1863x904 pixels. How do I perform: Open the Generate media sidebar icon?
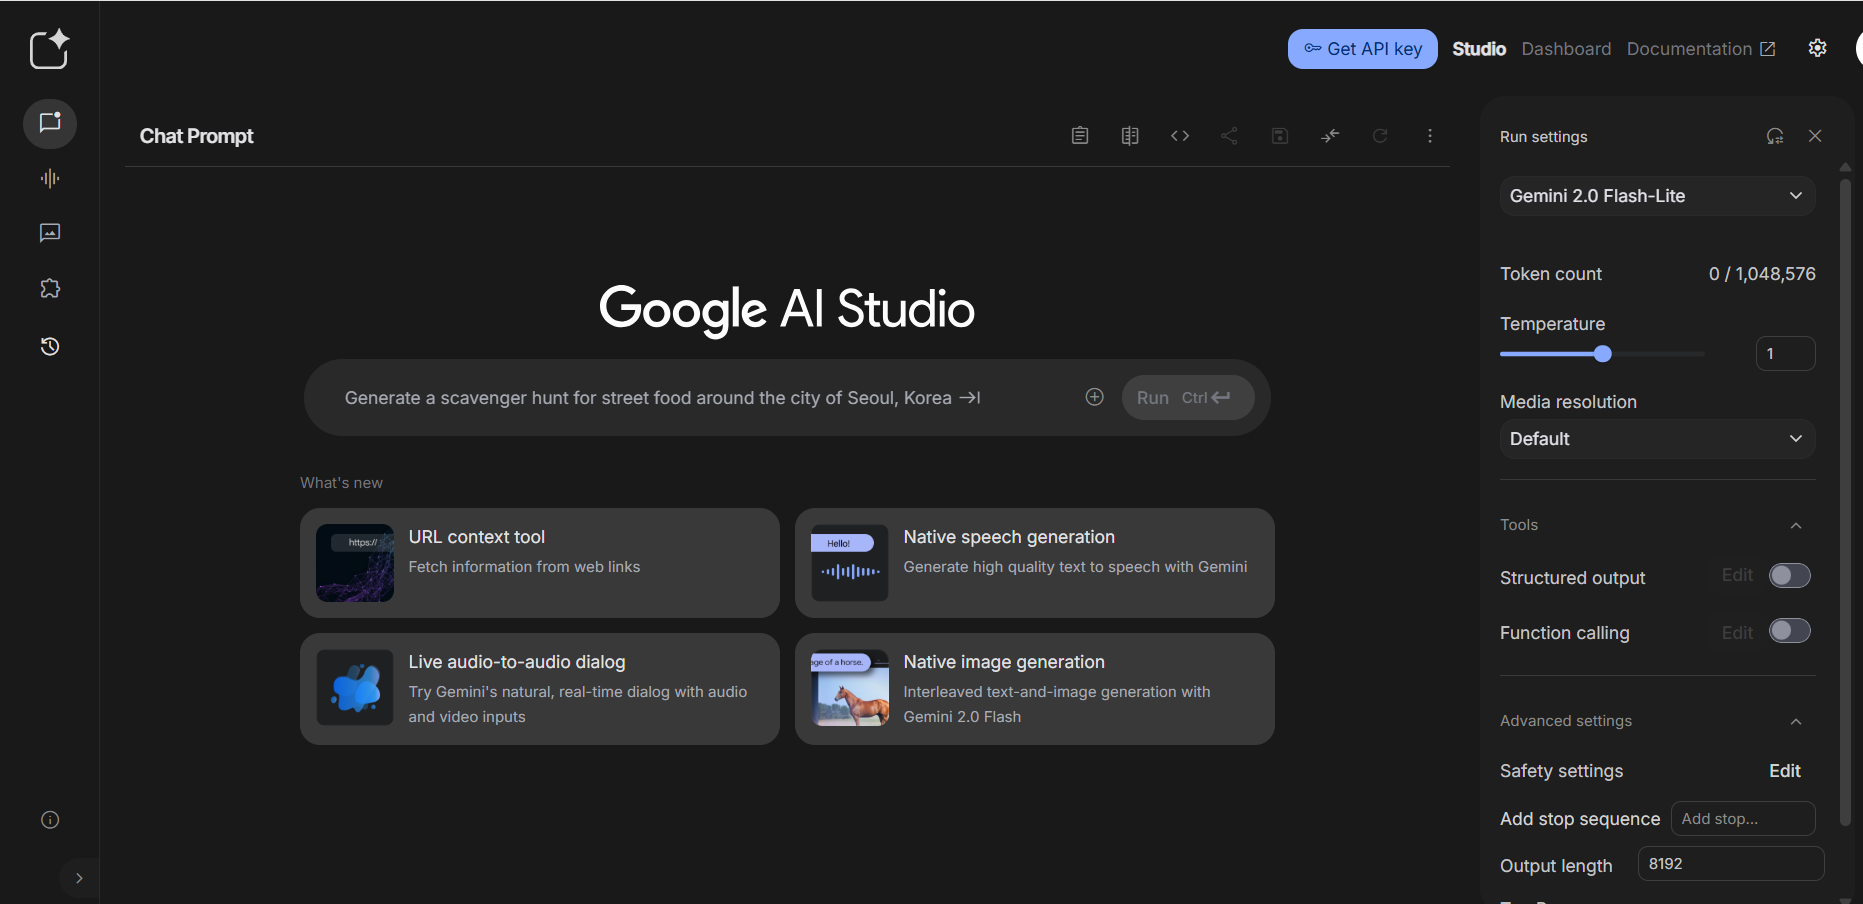[x=50, y=233]
